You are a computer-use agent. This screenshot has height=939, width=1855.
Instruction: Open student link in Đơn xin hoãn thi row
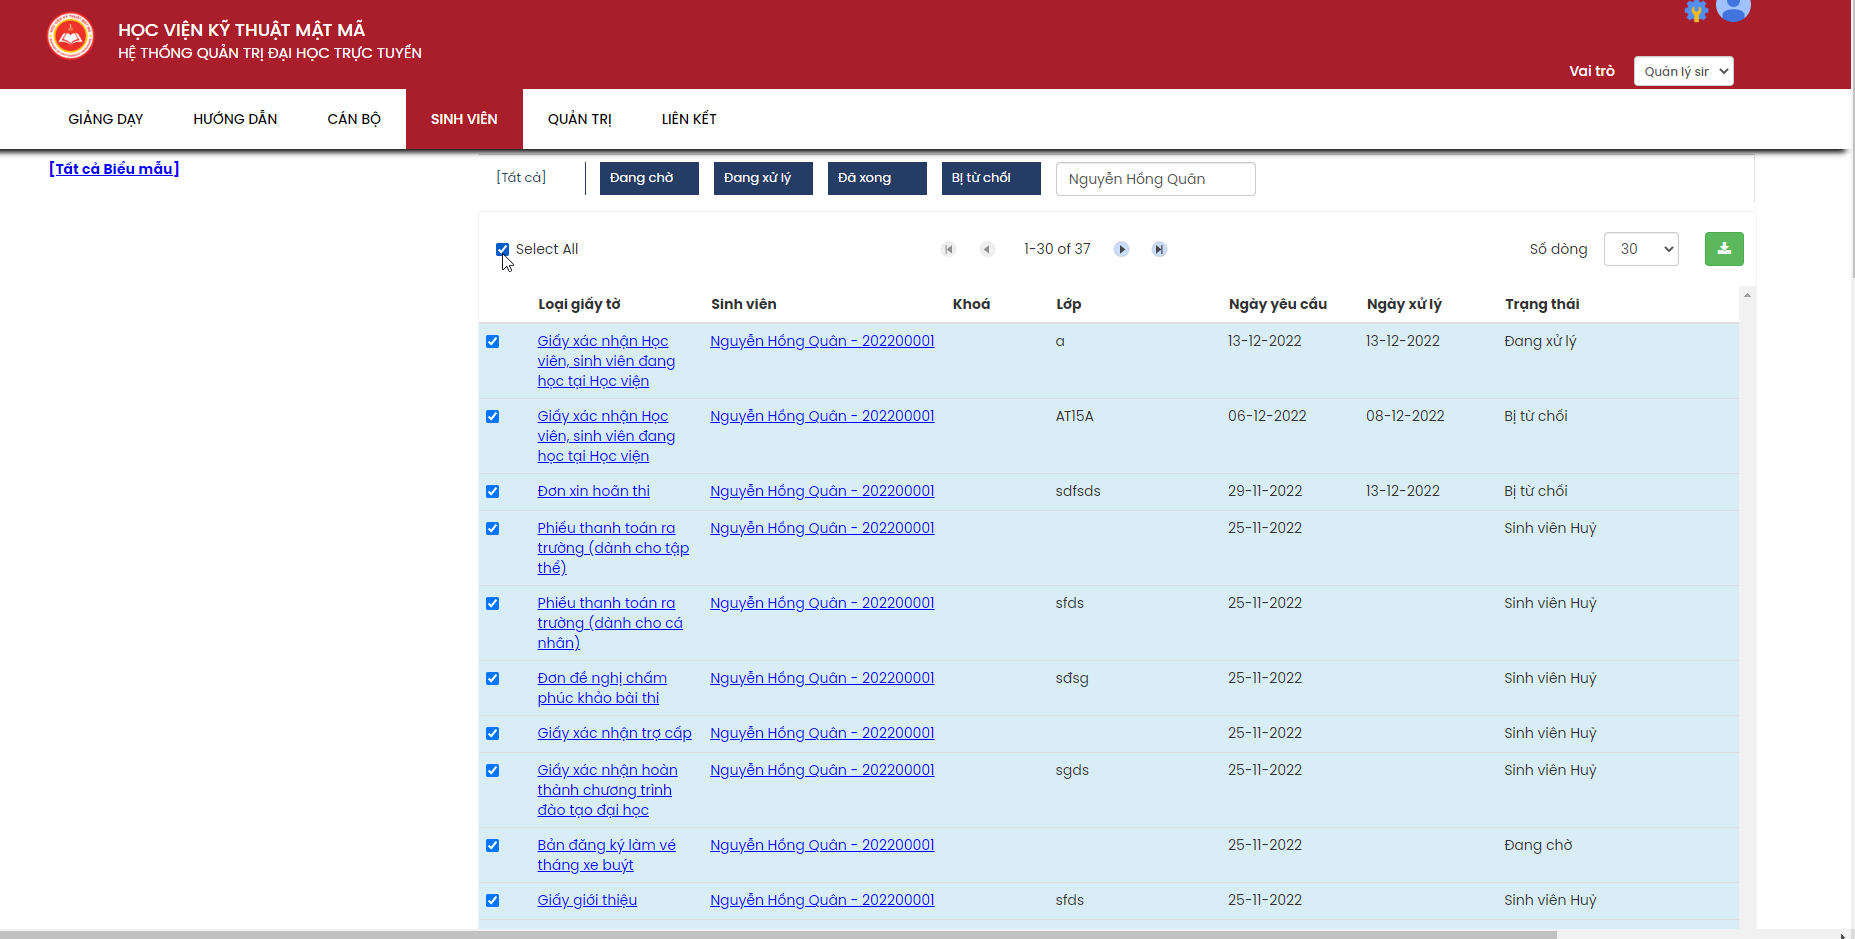click(x=822, y=491)
